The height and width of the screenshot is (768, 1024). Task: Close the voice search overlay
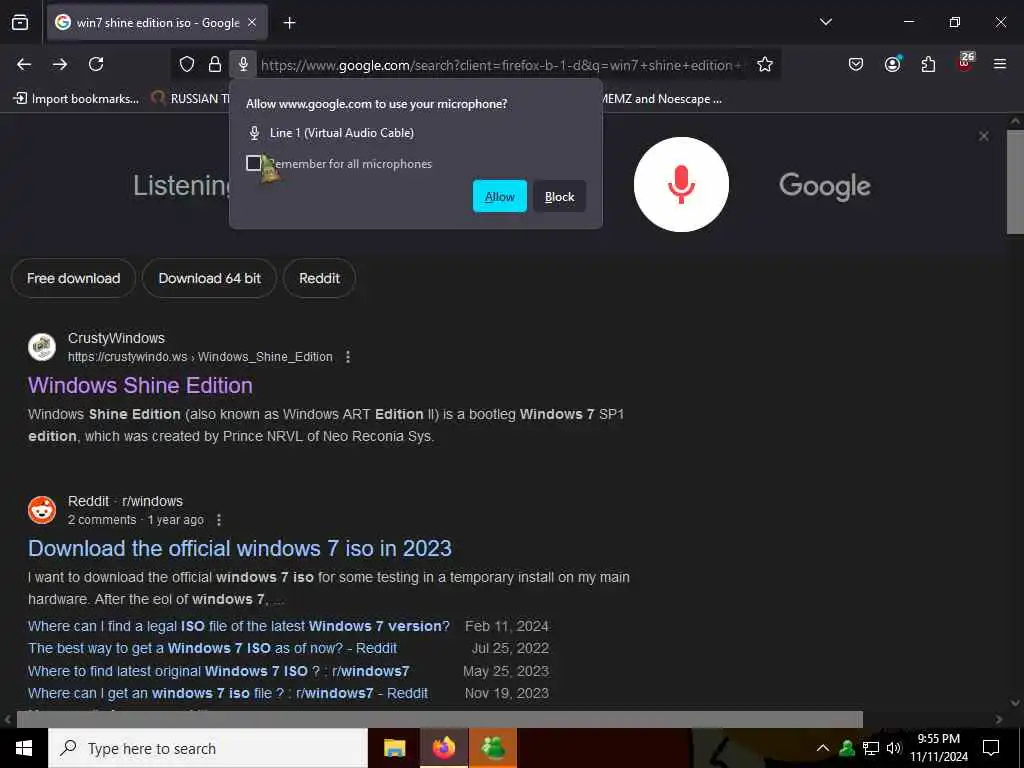click(984, 136)
